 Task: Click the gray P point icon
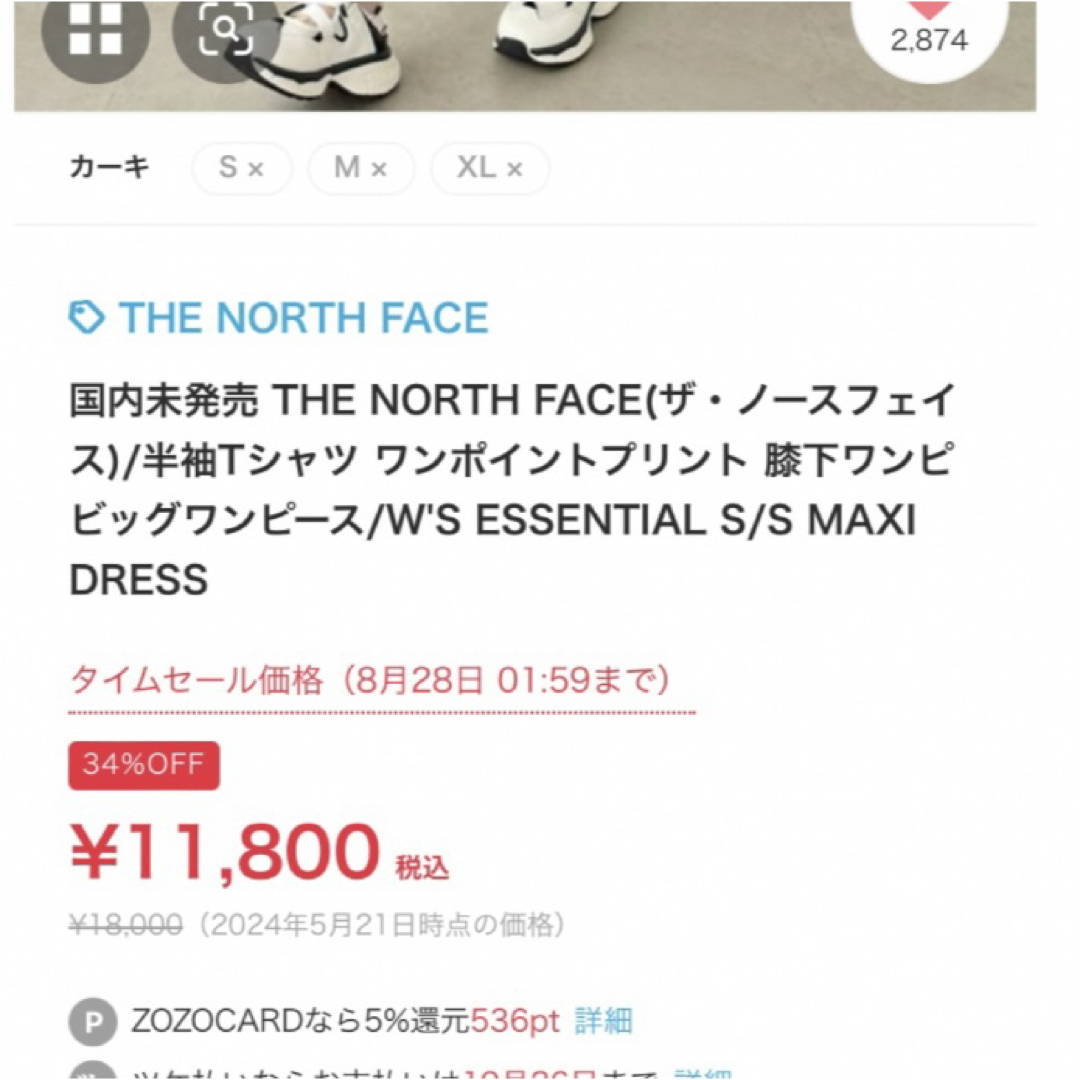93,1021
